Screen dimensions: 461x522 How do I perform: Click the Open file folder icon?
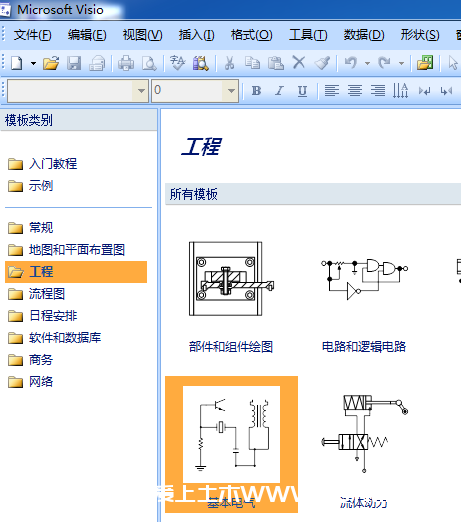(x=51, y=63)
